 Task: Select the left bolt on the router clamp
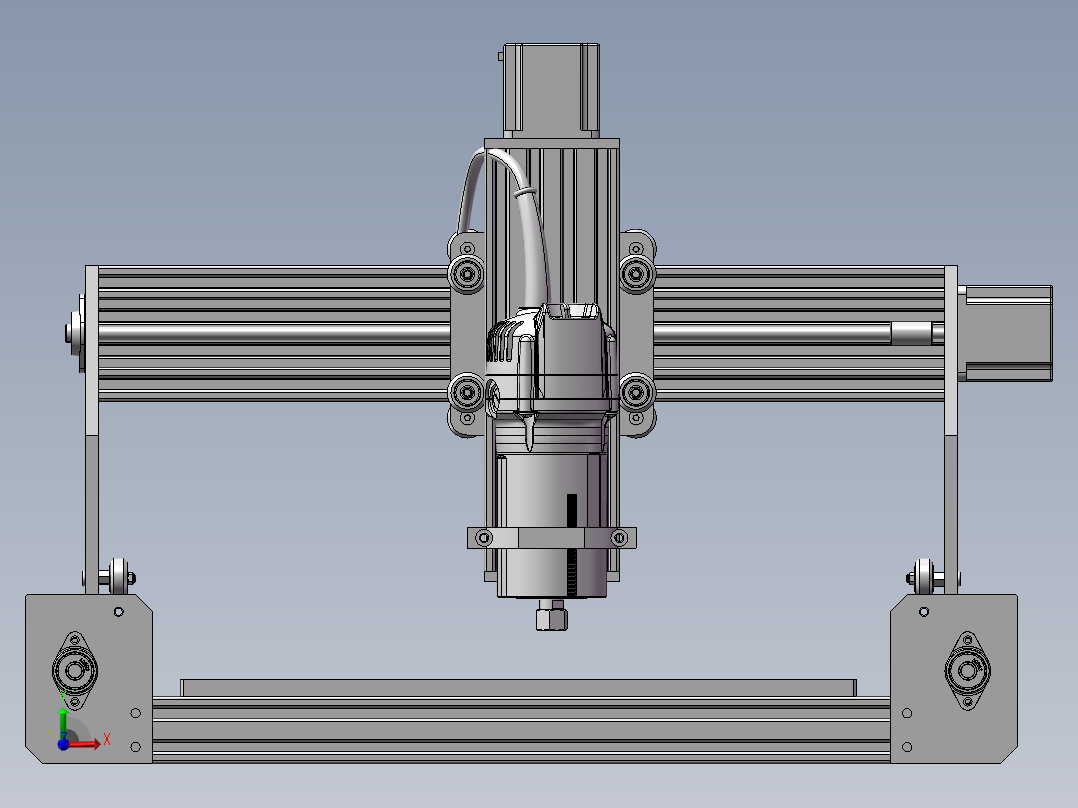click(484, 538)
